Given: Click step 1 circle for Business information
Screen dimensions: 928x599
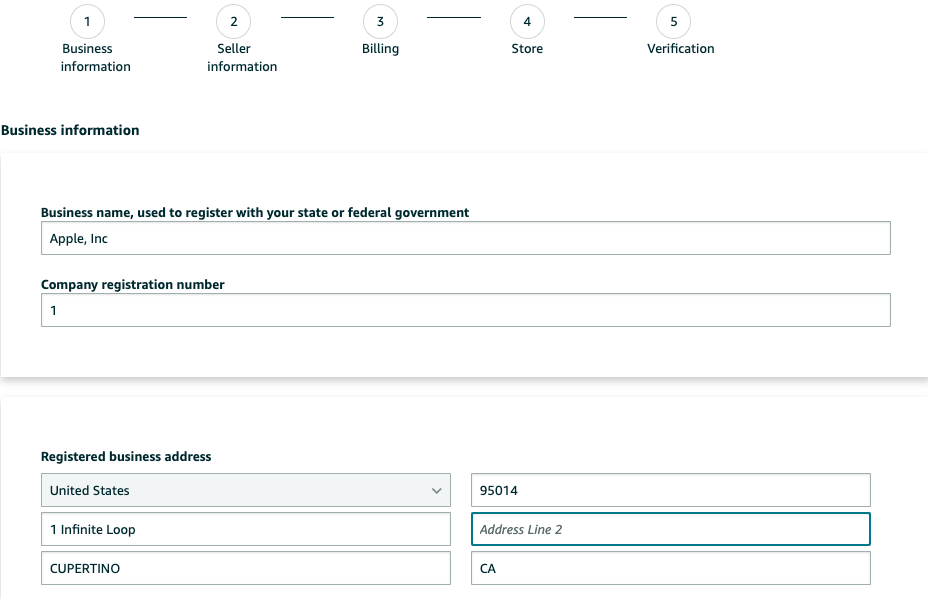Looking at the screenshot, I should point(87,21).
